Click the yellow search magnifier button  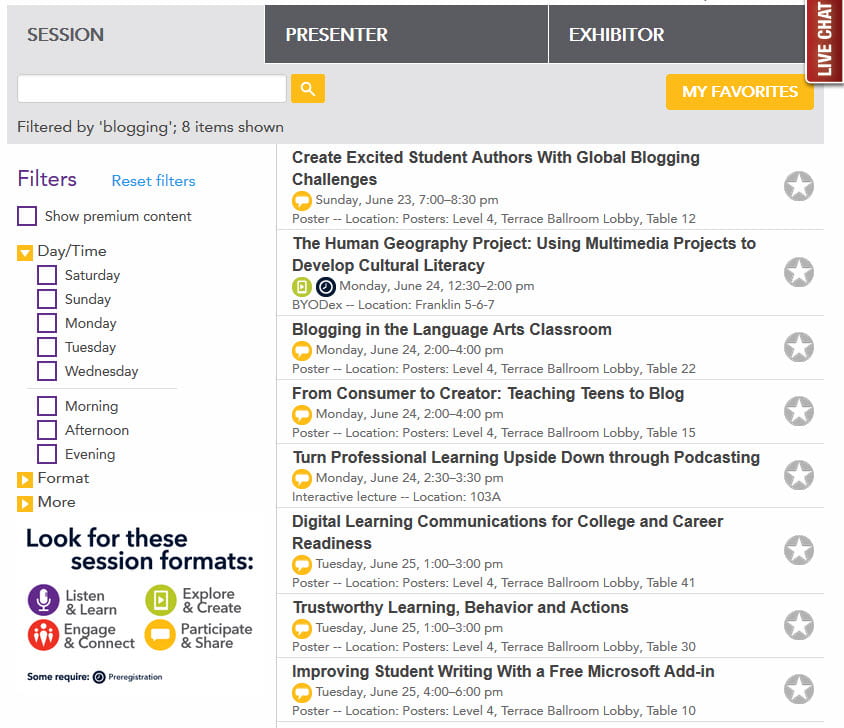click(308, 89)
